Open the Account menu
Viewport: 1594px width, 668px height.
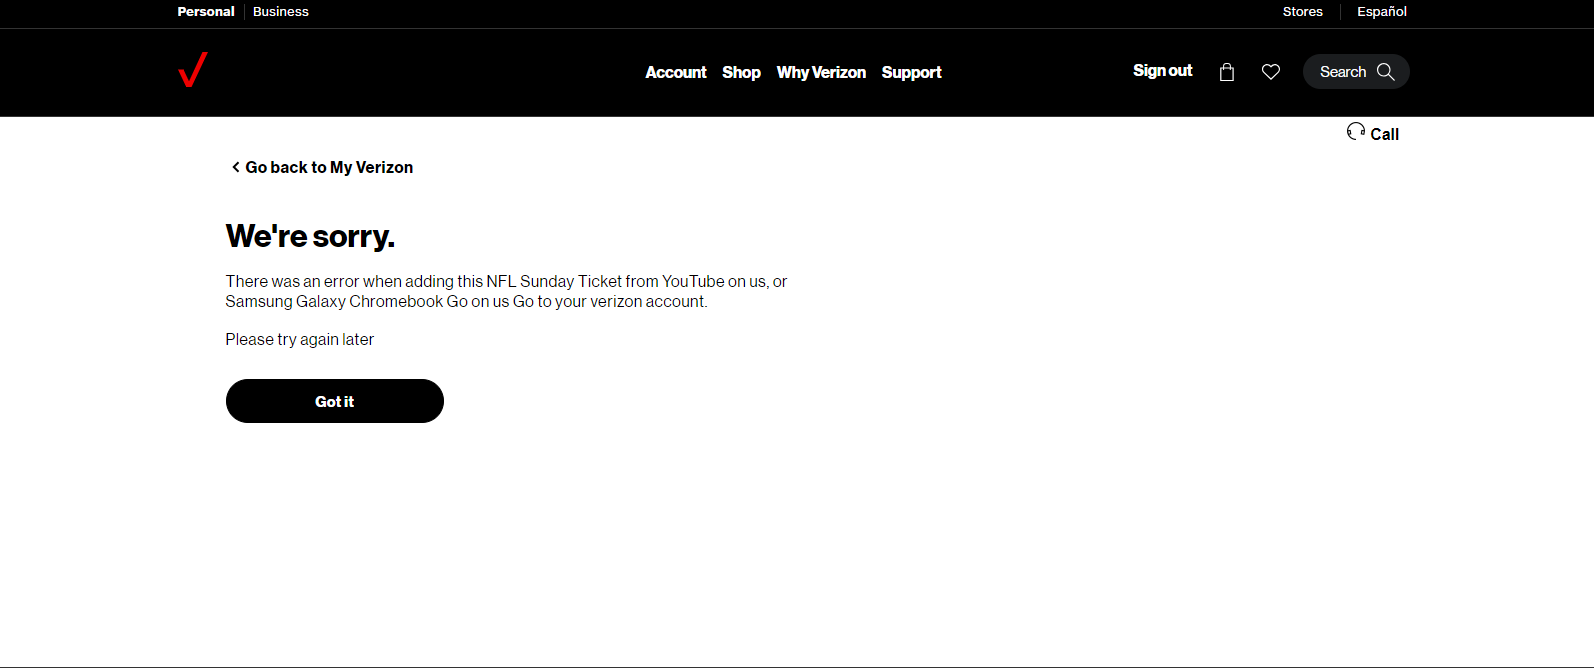click(x=676, y=72)
